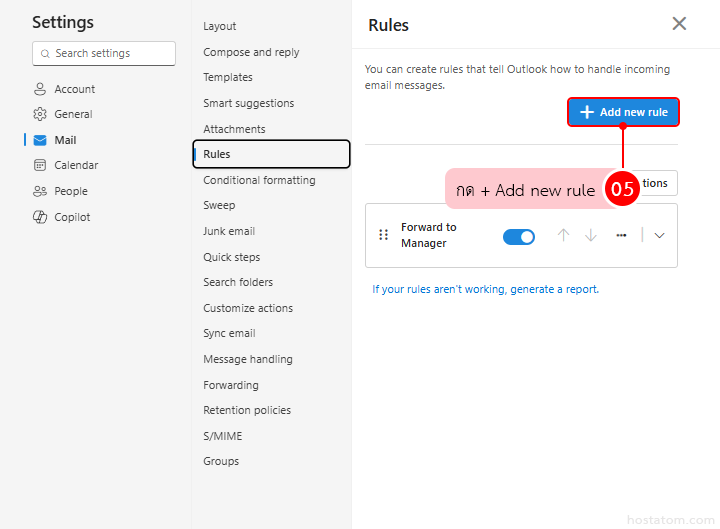Click the Account person icon

click(x=40, y=89)
